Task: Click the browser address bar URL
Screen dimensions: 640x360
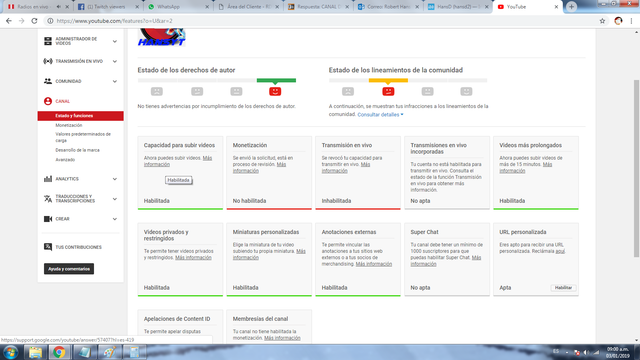Action: (114, 21)
